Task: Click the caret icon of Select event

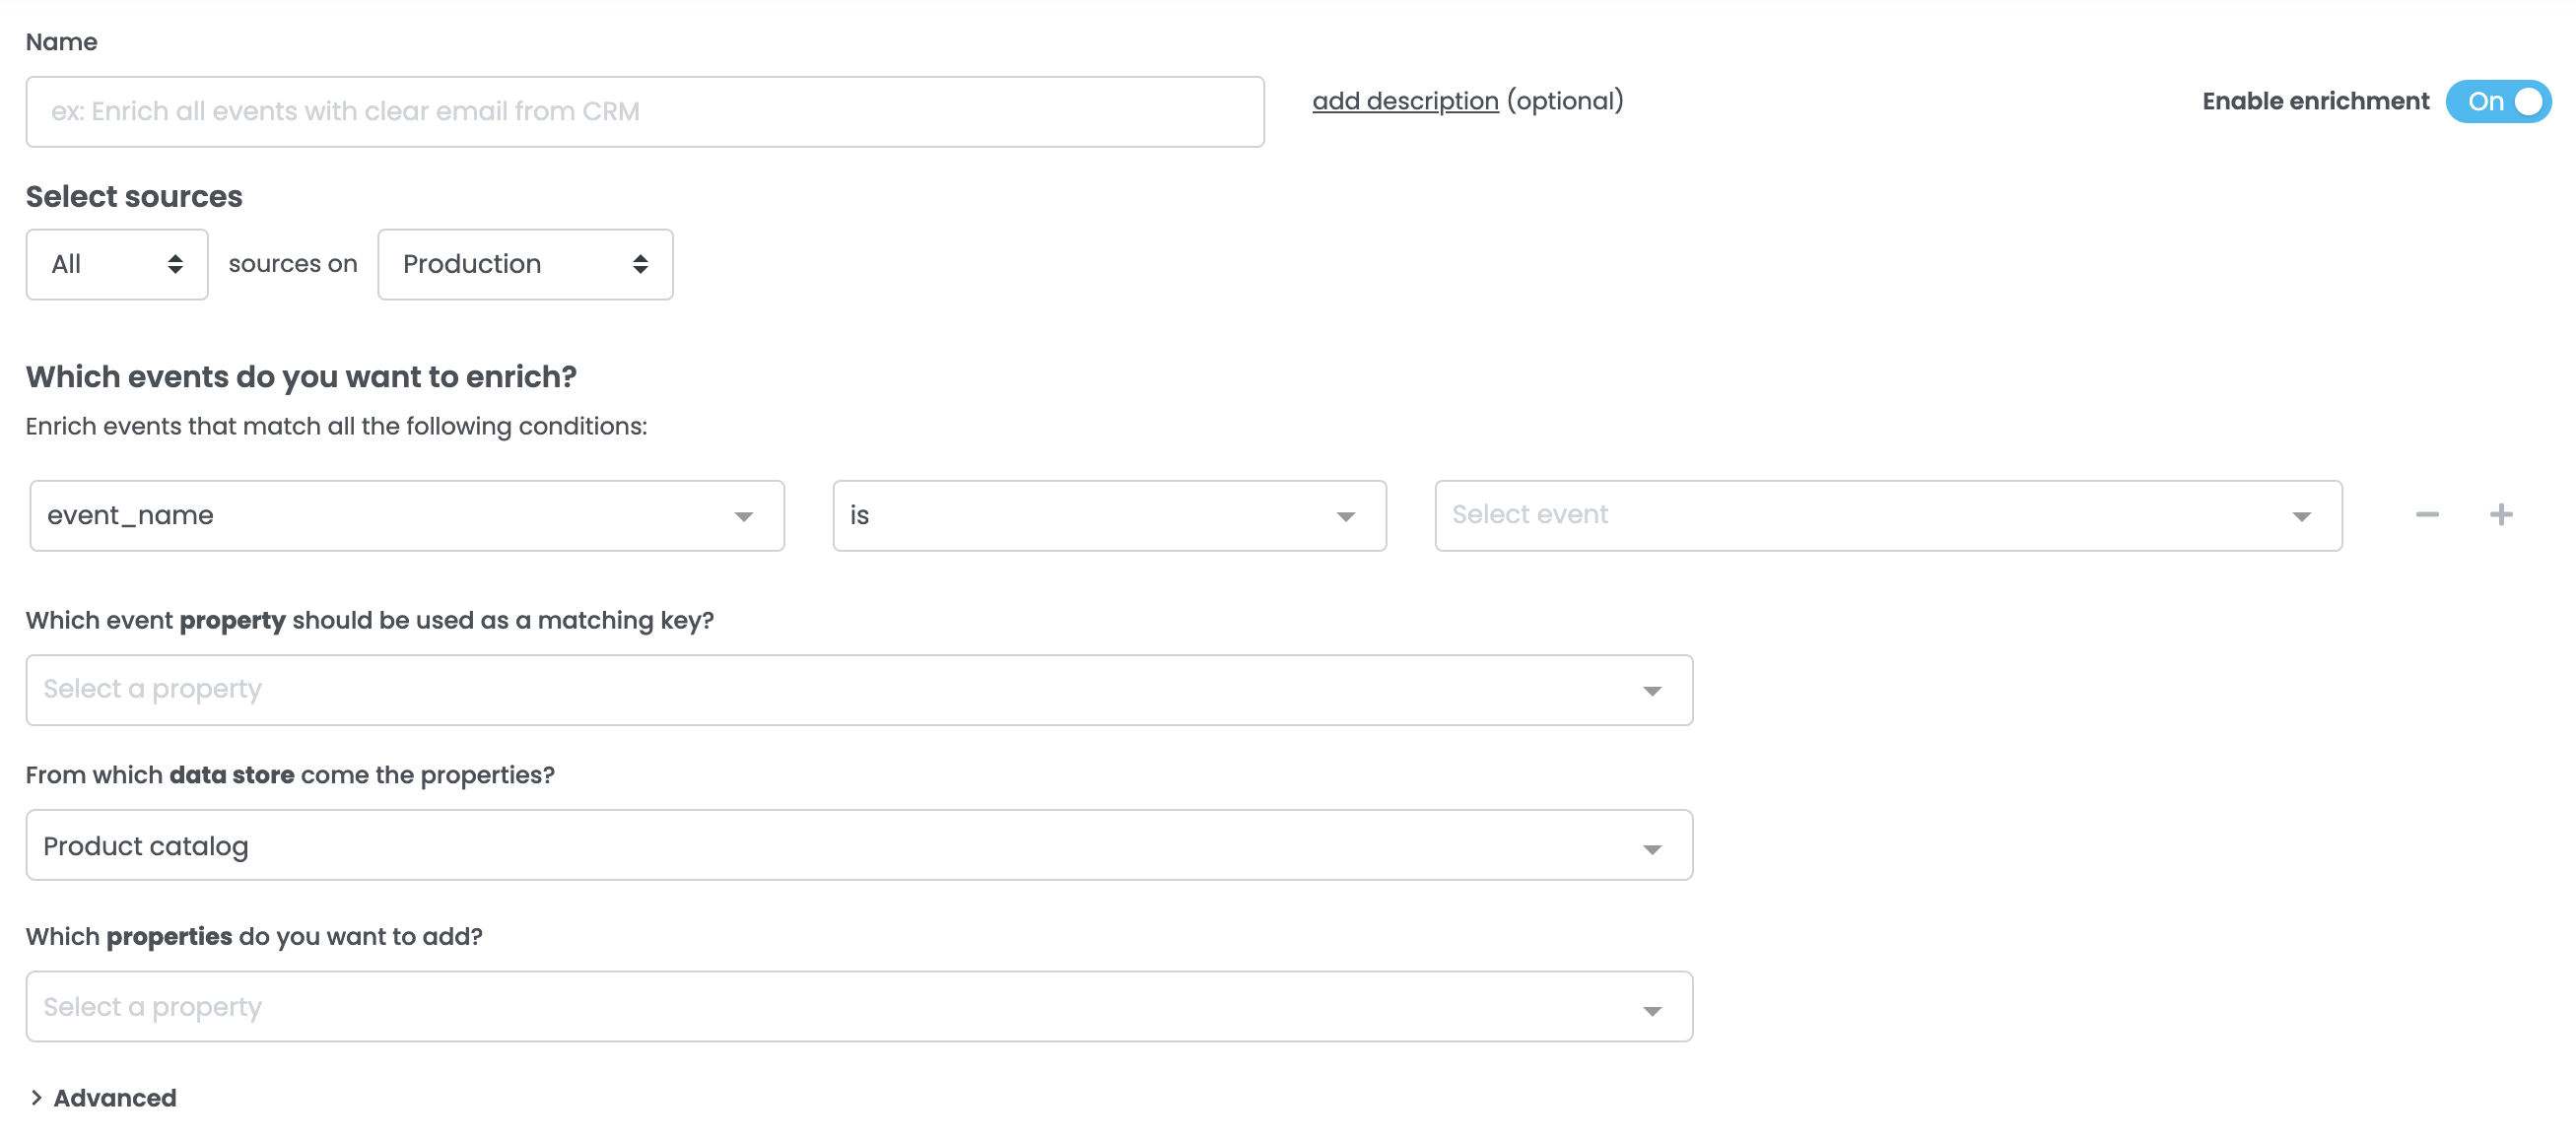Action: tap(2301, 517)
